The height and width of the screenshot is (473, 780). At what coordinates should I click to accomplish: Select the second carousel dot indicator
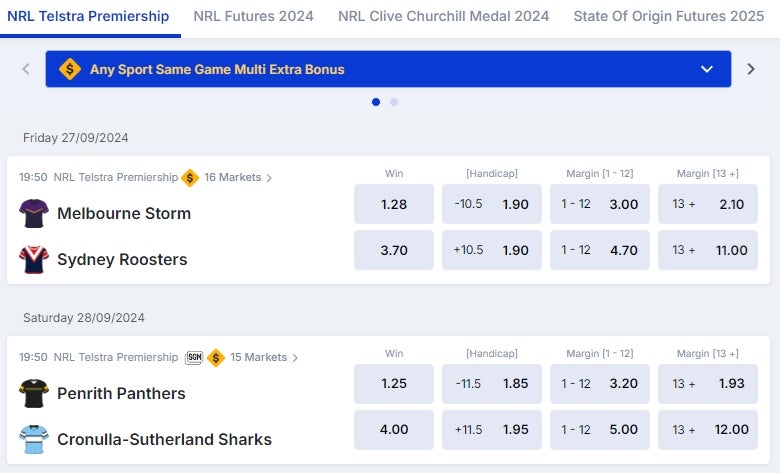[x=393, y=102]
